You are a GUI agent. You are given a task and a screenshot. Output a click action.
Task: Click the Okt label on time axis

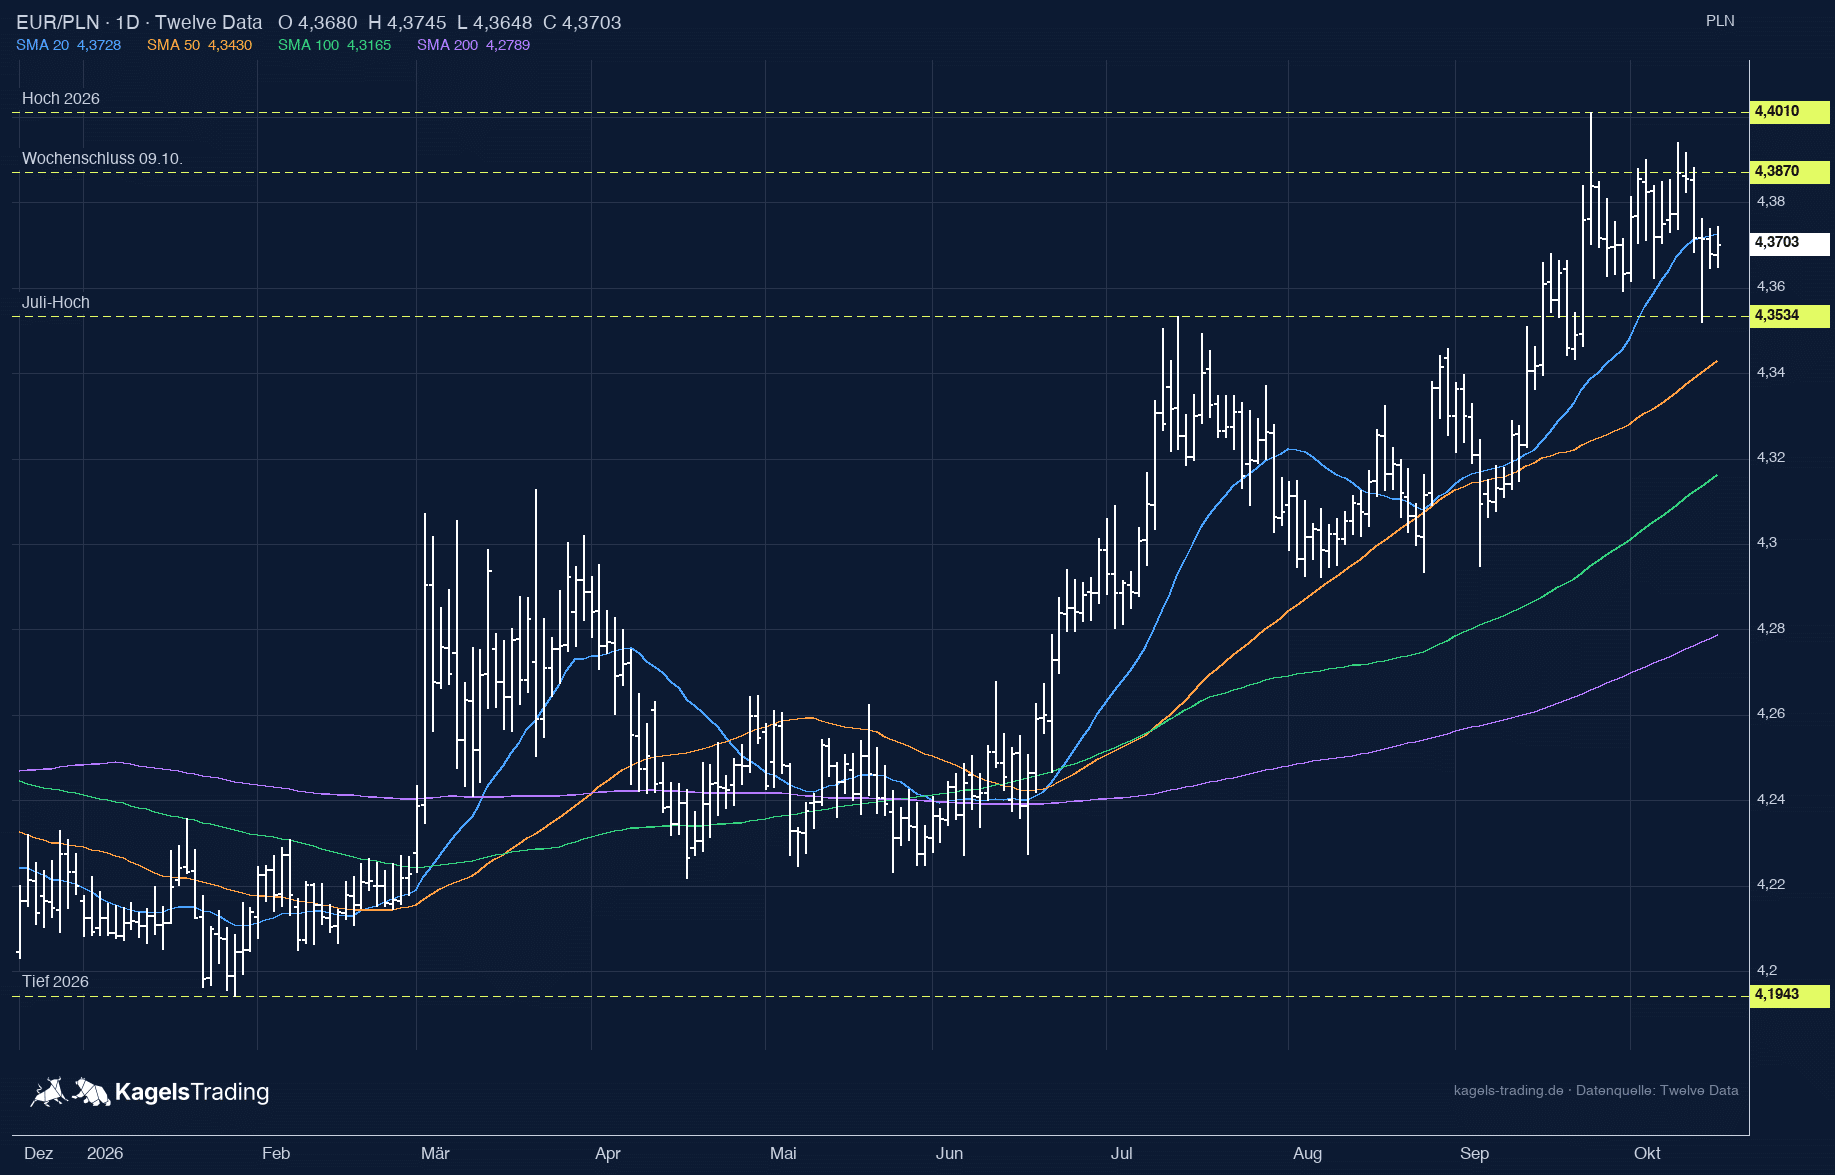(1647, 1153)
